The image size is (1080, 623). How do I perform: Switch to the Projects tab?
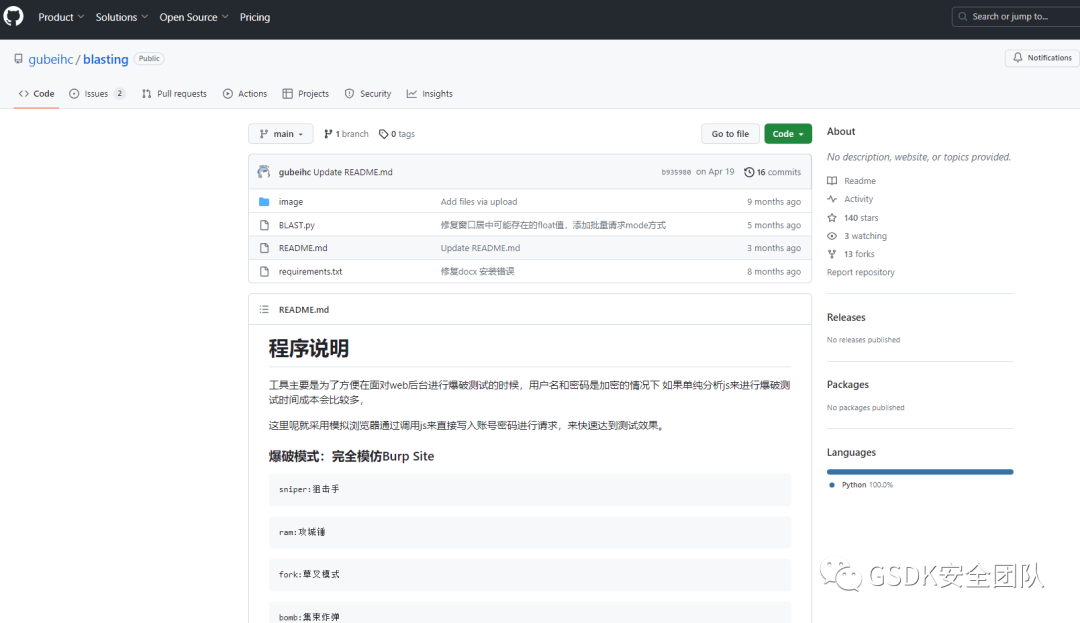pos(306,94)
